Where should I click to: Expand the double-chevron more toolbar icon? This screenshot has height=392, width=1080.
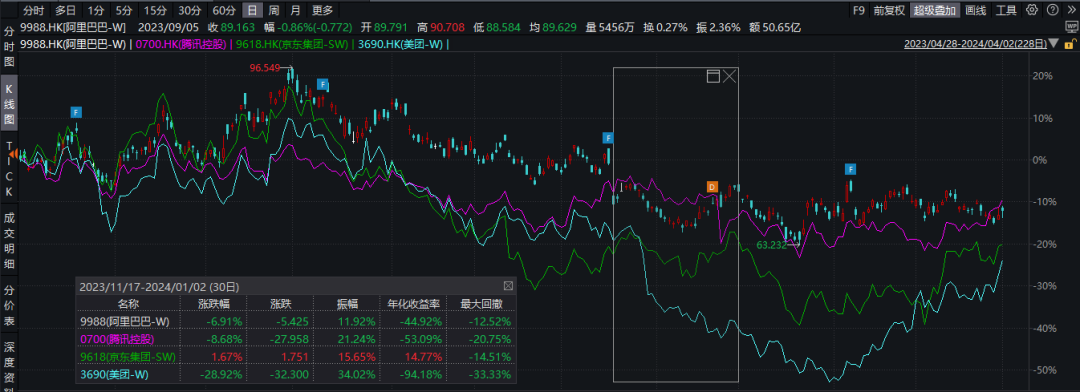coord(1071,10)
